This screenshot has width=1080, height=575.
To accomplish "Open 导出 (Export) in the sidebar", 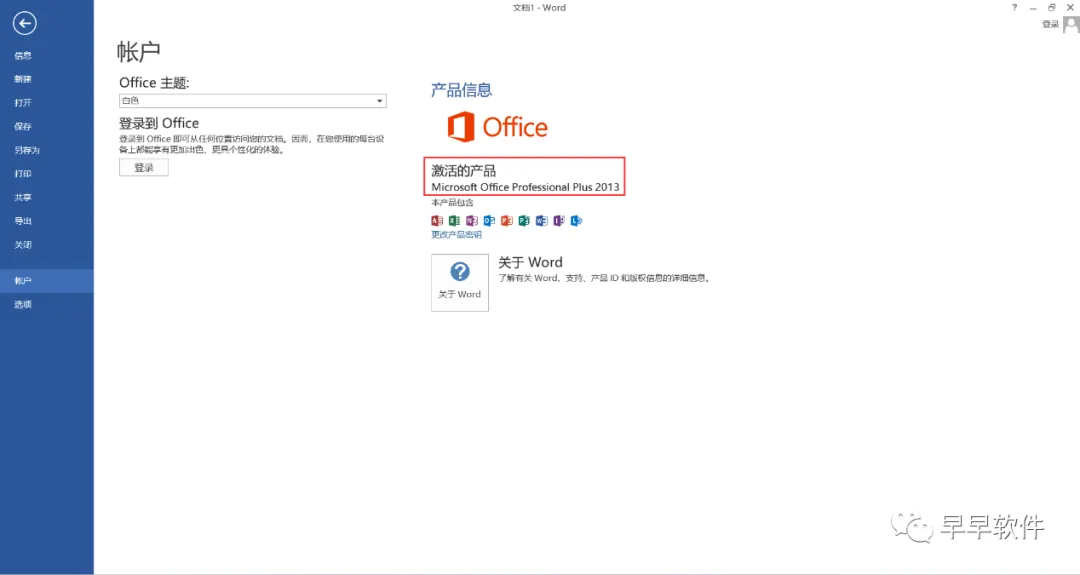I will [x=47, y=221].
